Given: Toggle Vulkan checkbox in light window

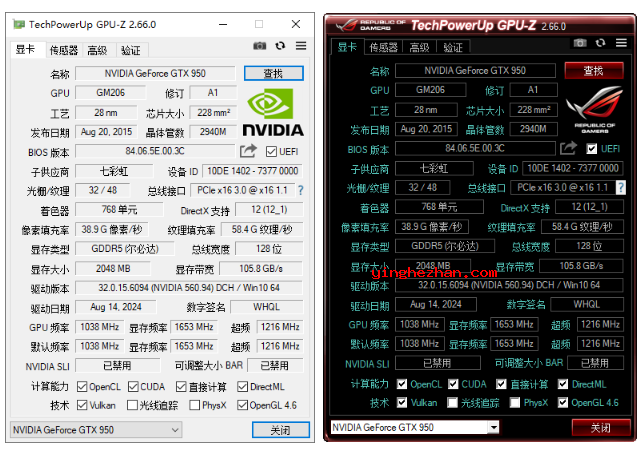Looking at the screenshot, I should click(x=82, y=405).
